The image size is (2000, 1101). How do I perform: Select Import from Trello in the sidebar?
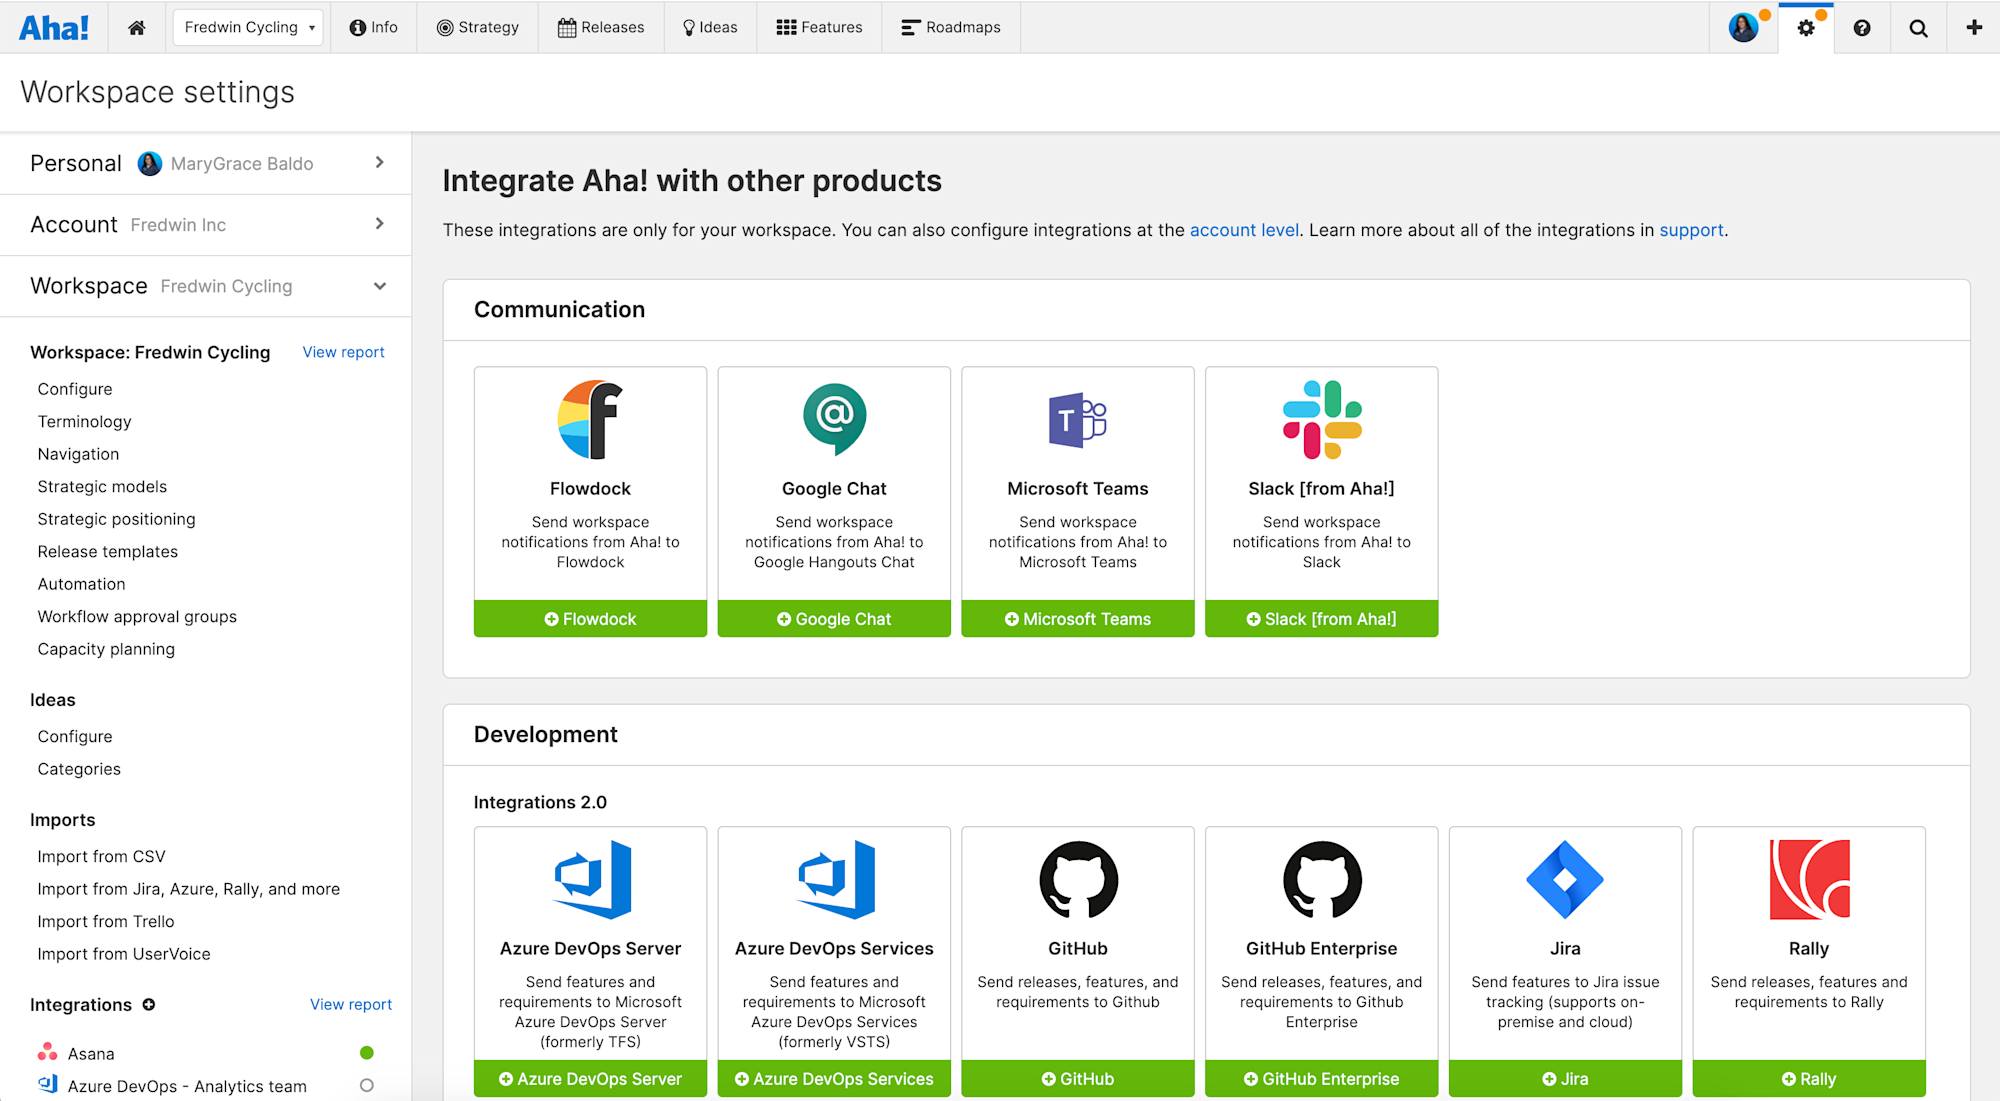tap(105, 921)
